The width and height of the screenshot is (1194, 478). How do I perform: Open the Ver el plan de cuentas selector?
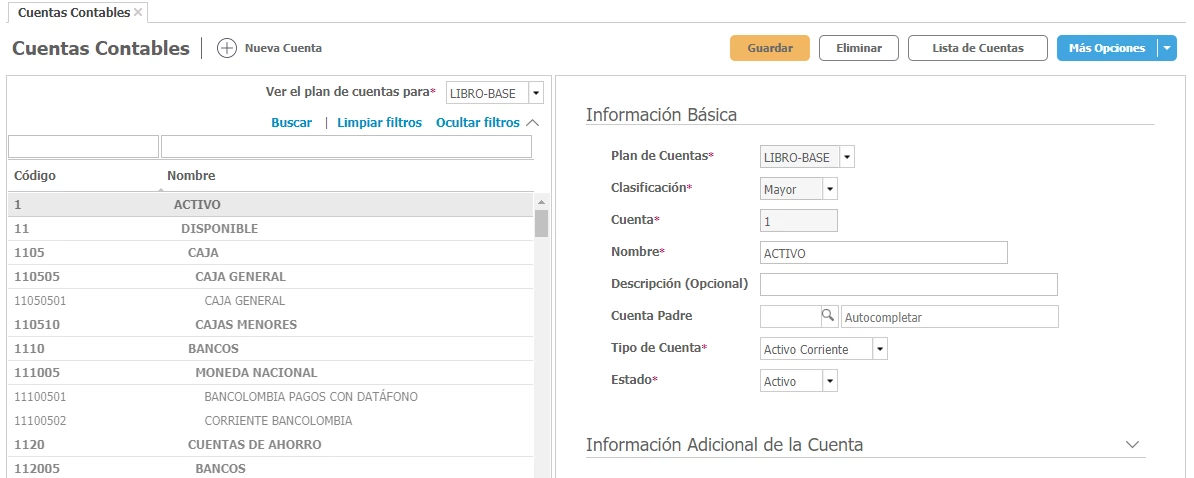pos(535,93)
